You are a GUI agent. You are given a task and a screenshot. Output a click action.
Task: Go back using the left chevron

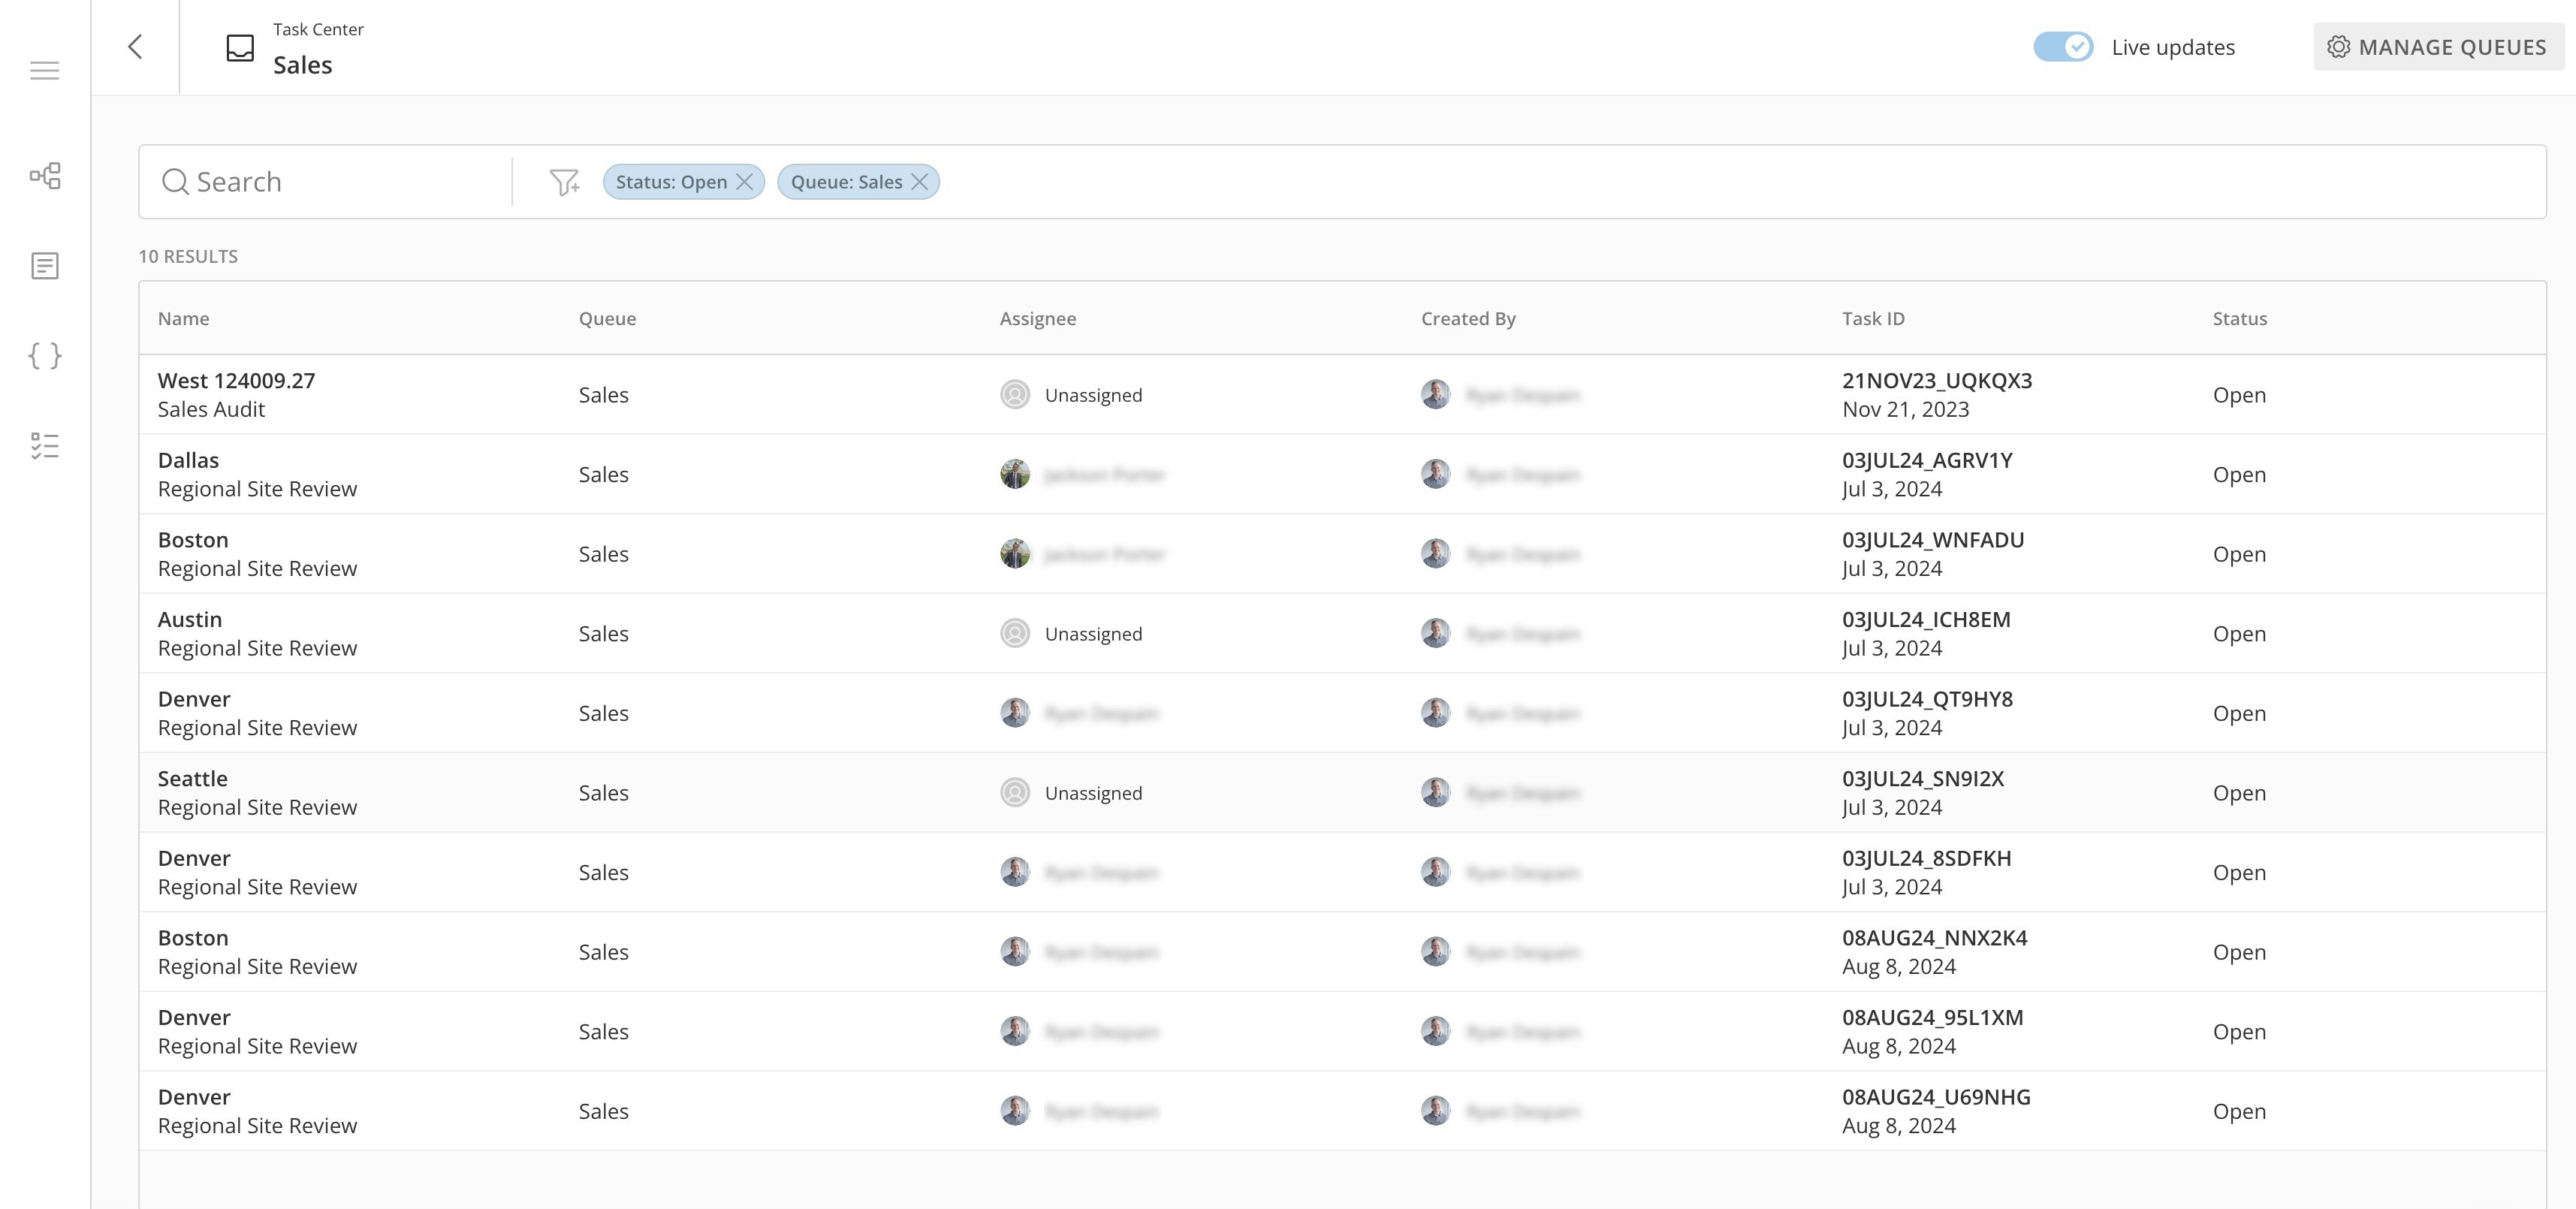coord(135,47)
